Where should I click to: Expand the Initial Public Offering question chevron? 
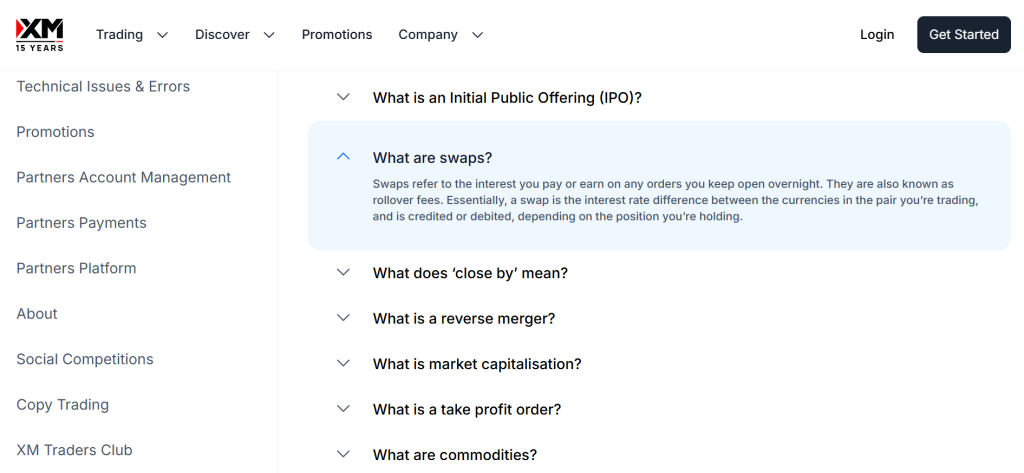[344, 98]
